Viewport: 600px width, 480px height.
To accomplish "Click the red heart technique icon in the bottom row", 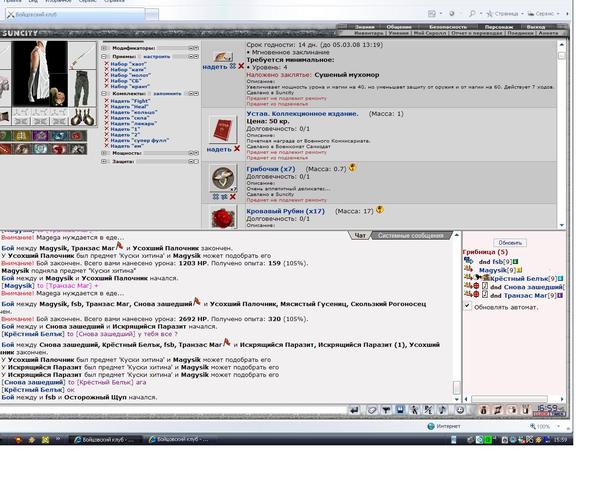I will click(59, 149).
